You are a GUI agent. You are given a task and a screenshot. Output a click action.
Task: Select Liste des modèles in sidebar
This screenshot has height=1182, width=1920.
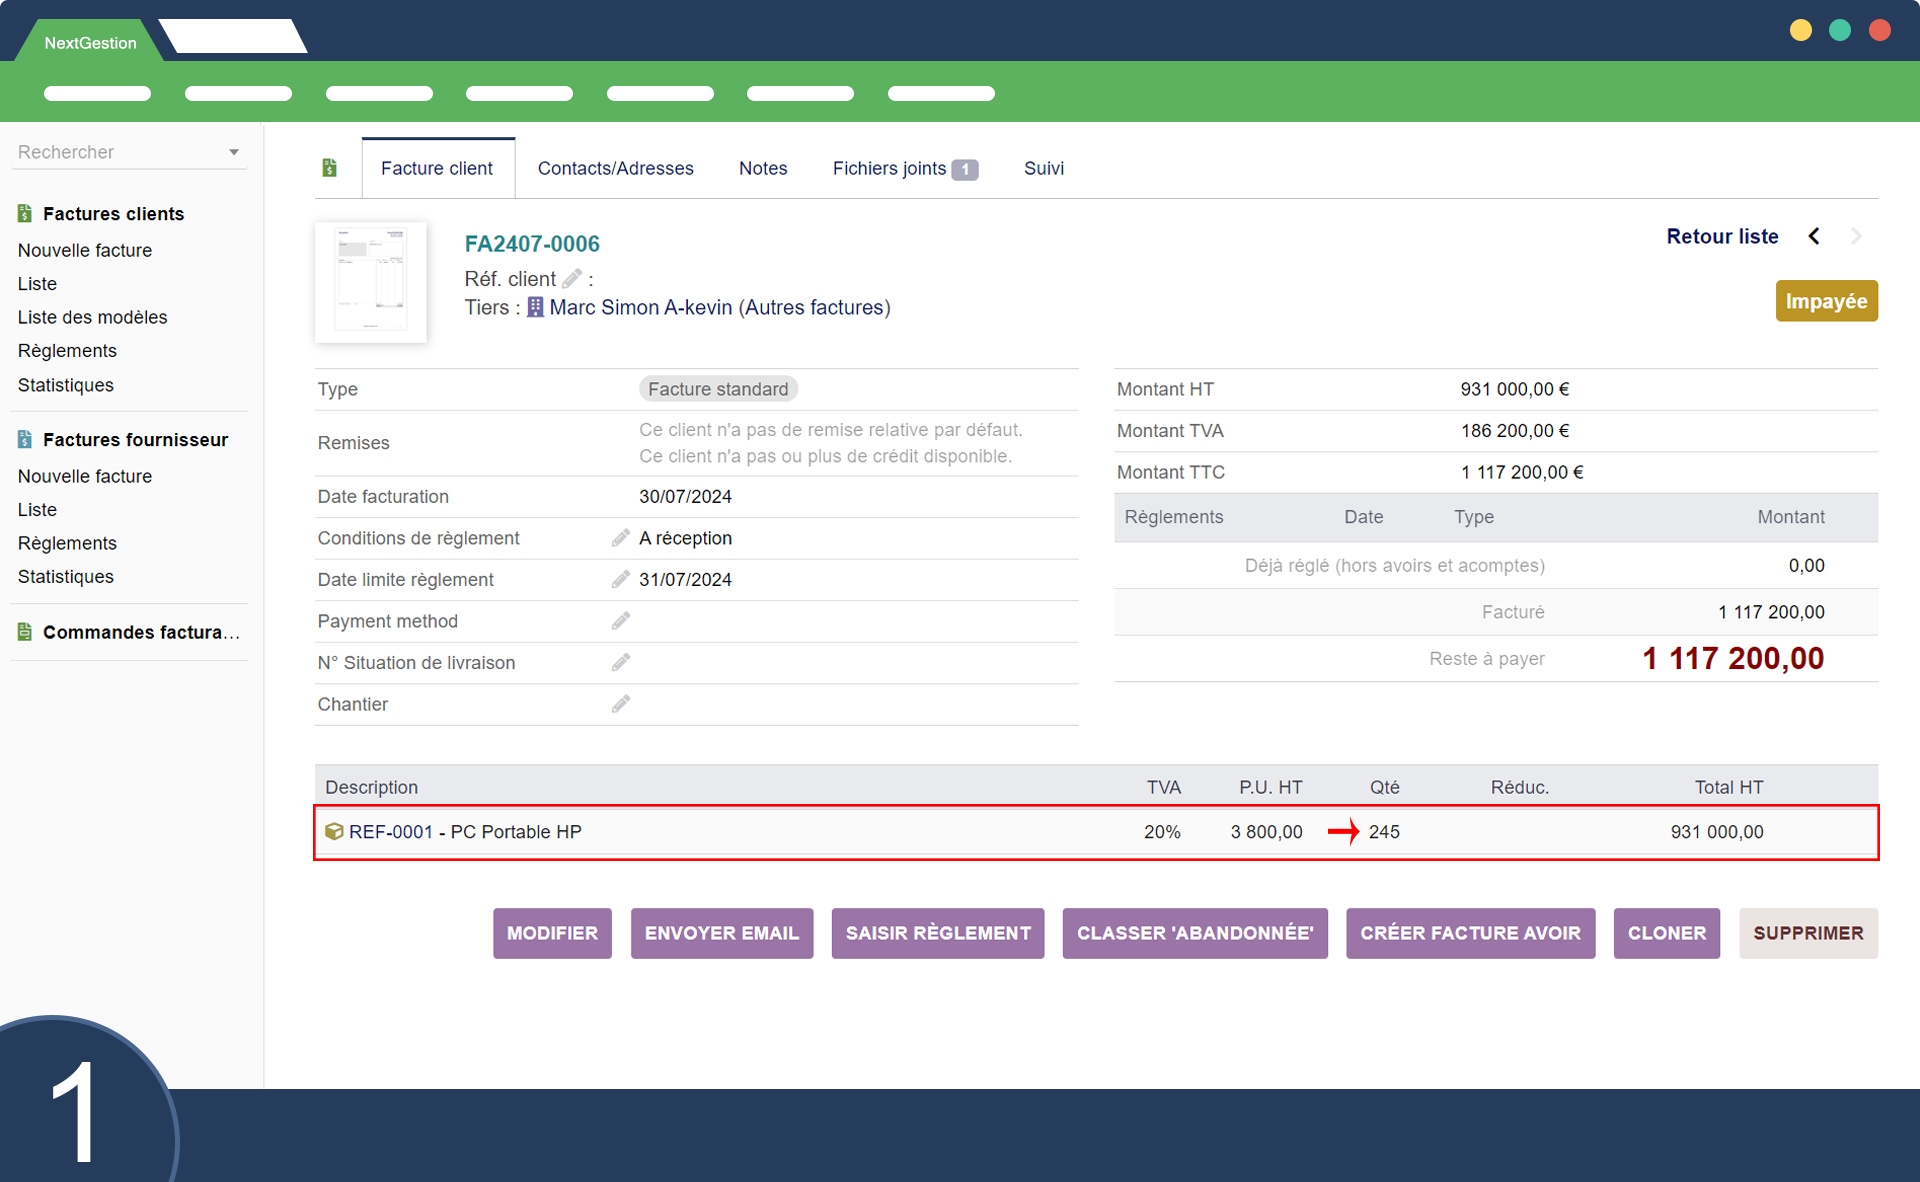pyautogui.click(x=92, y=317)
